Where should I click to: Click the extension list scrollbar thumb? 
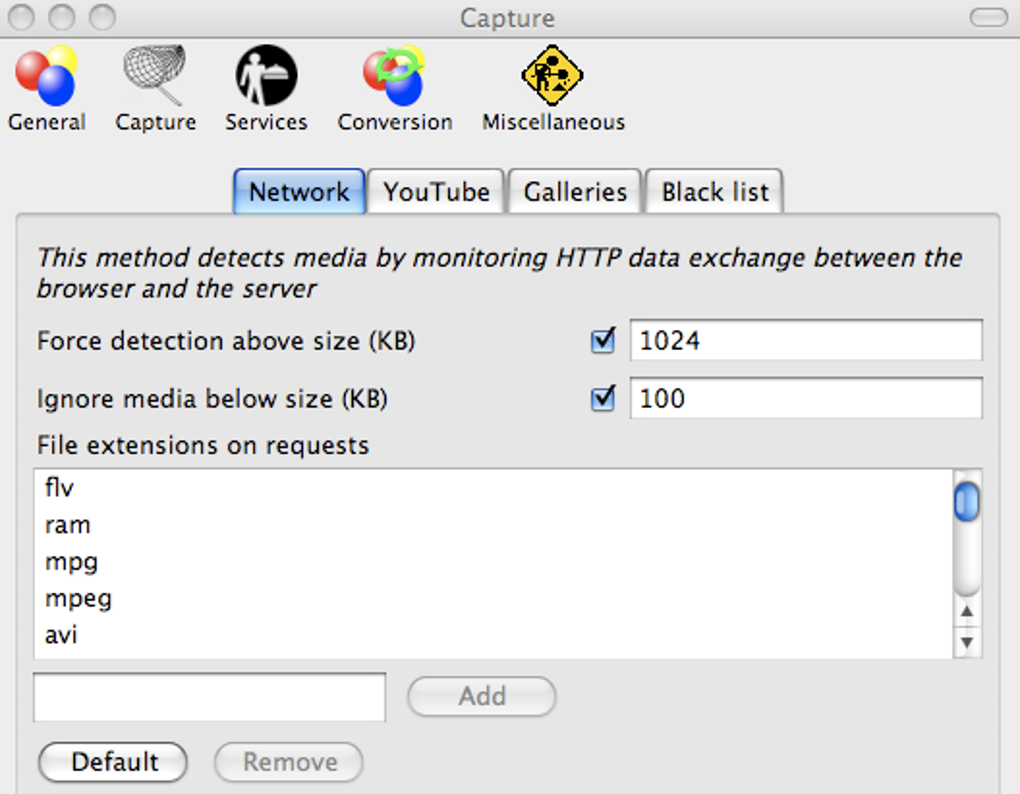click(966, 502)
